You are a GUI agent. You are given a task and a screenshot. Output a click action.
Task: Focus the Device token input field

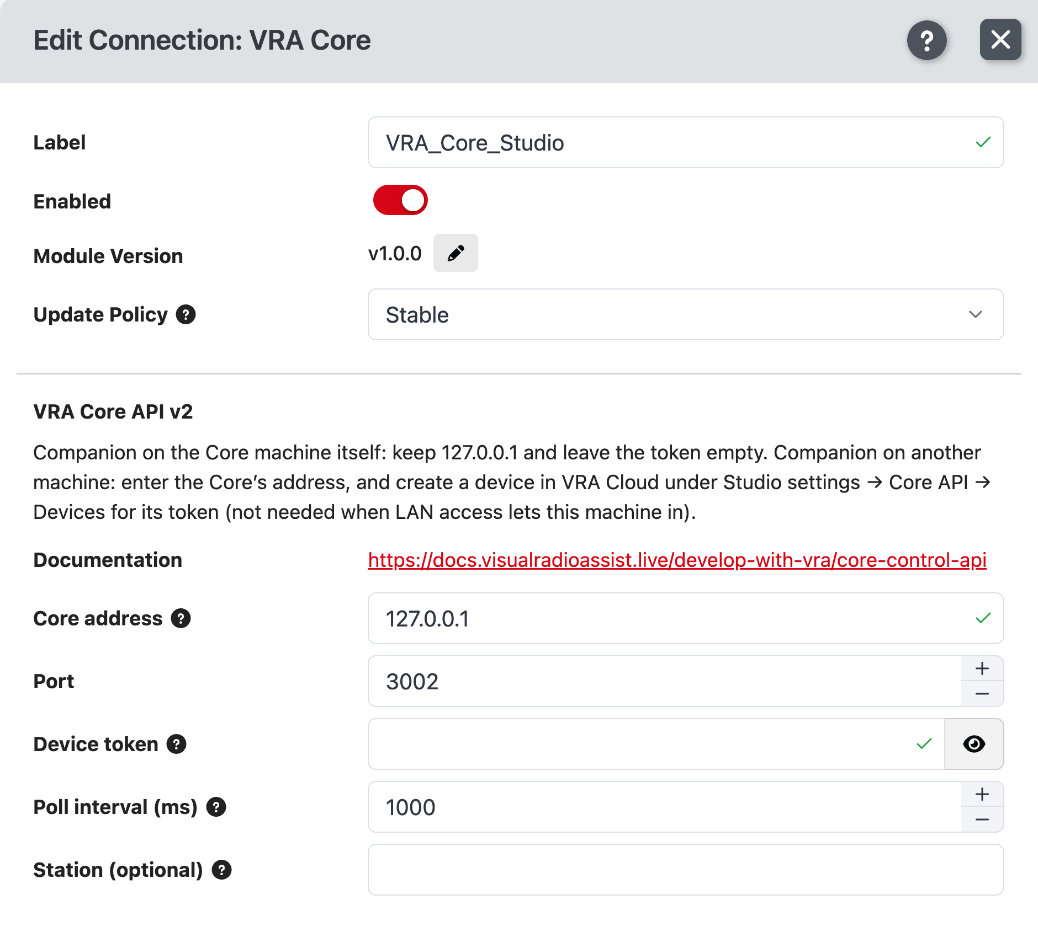(x=656, y=744)
